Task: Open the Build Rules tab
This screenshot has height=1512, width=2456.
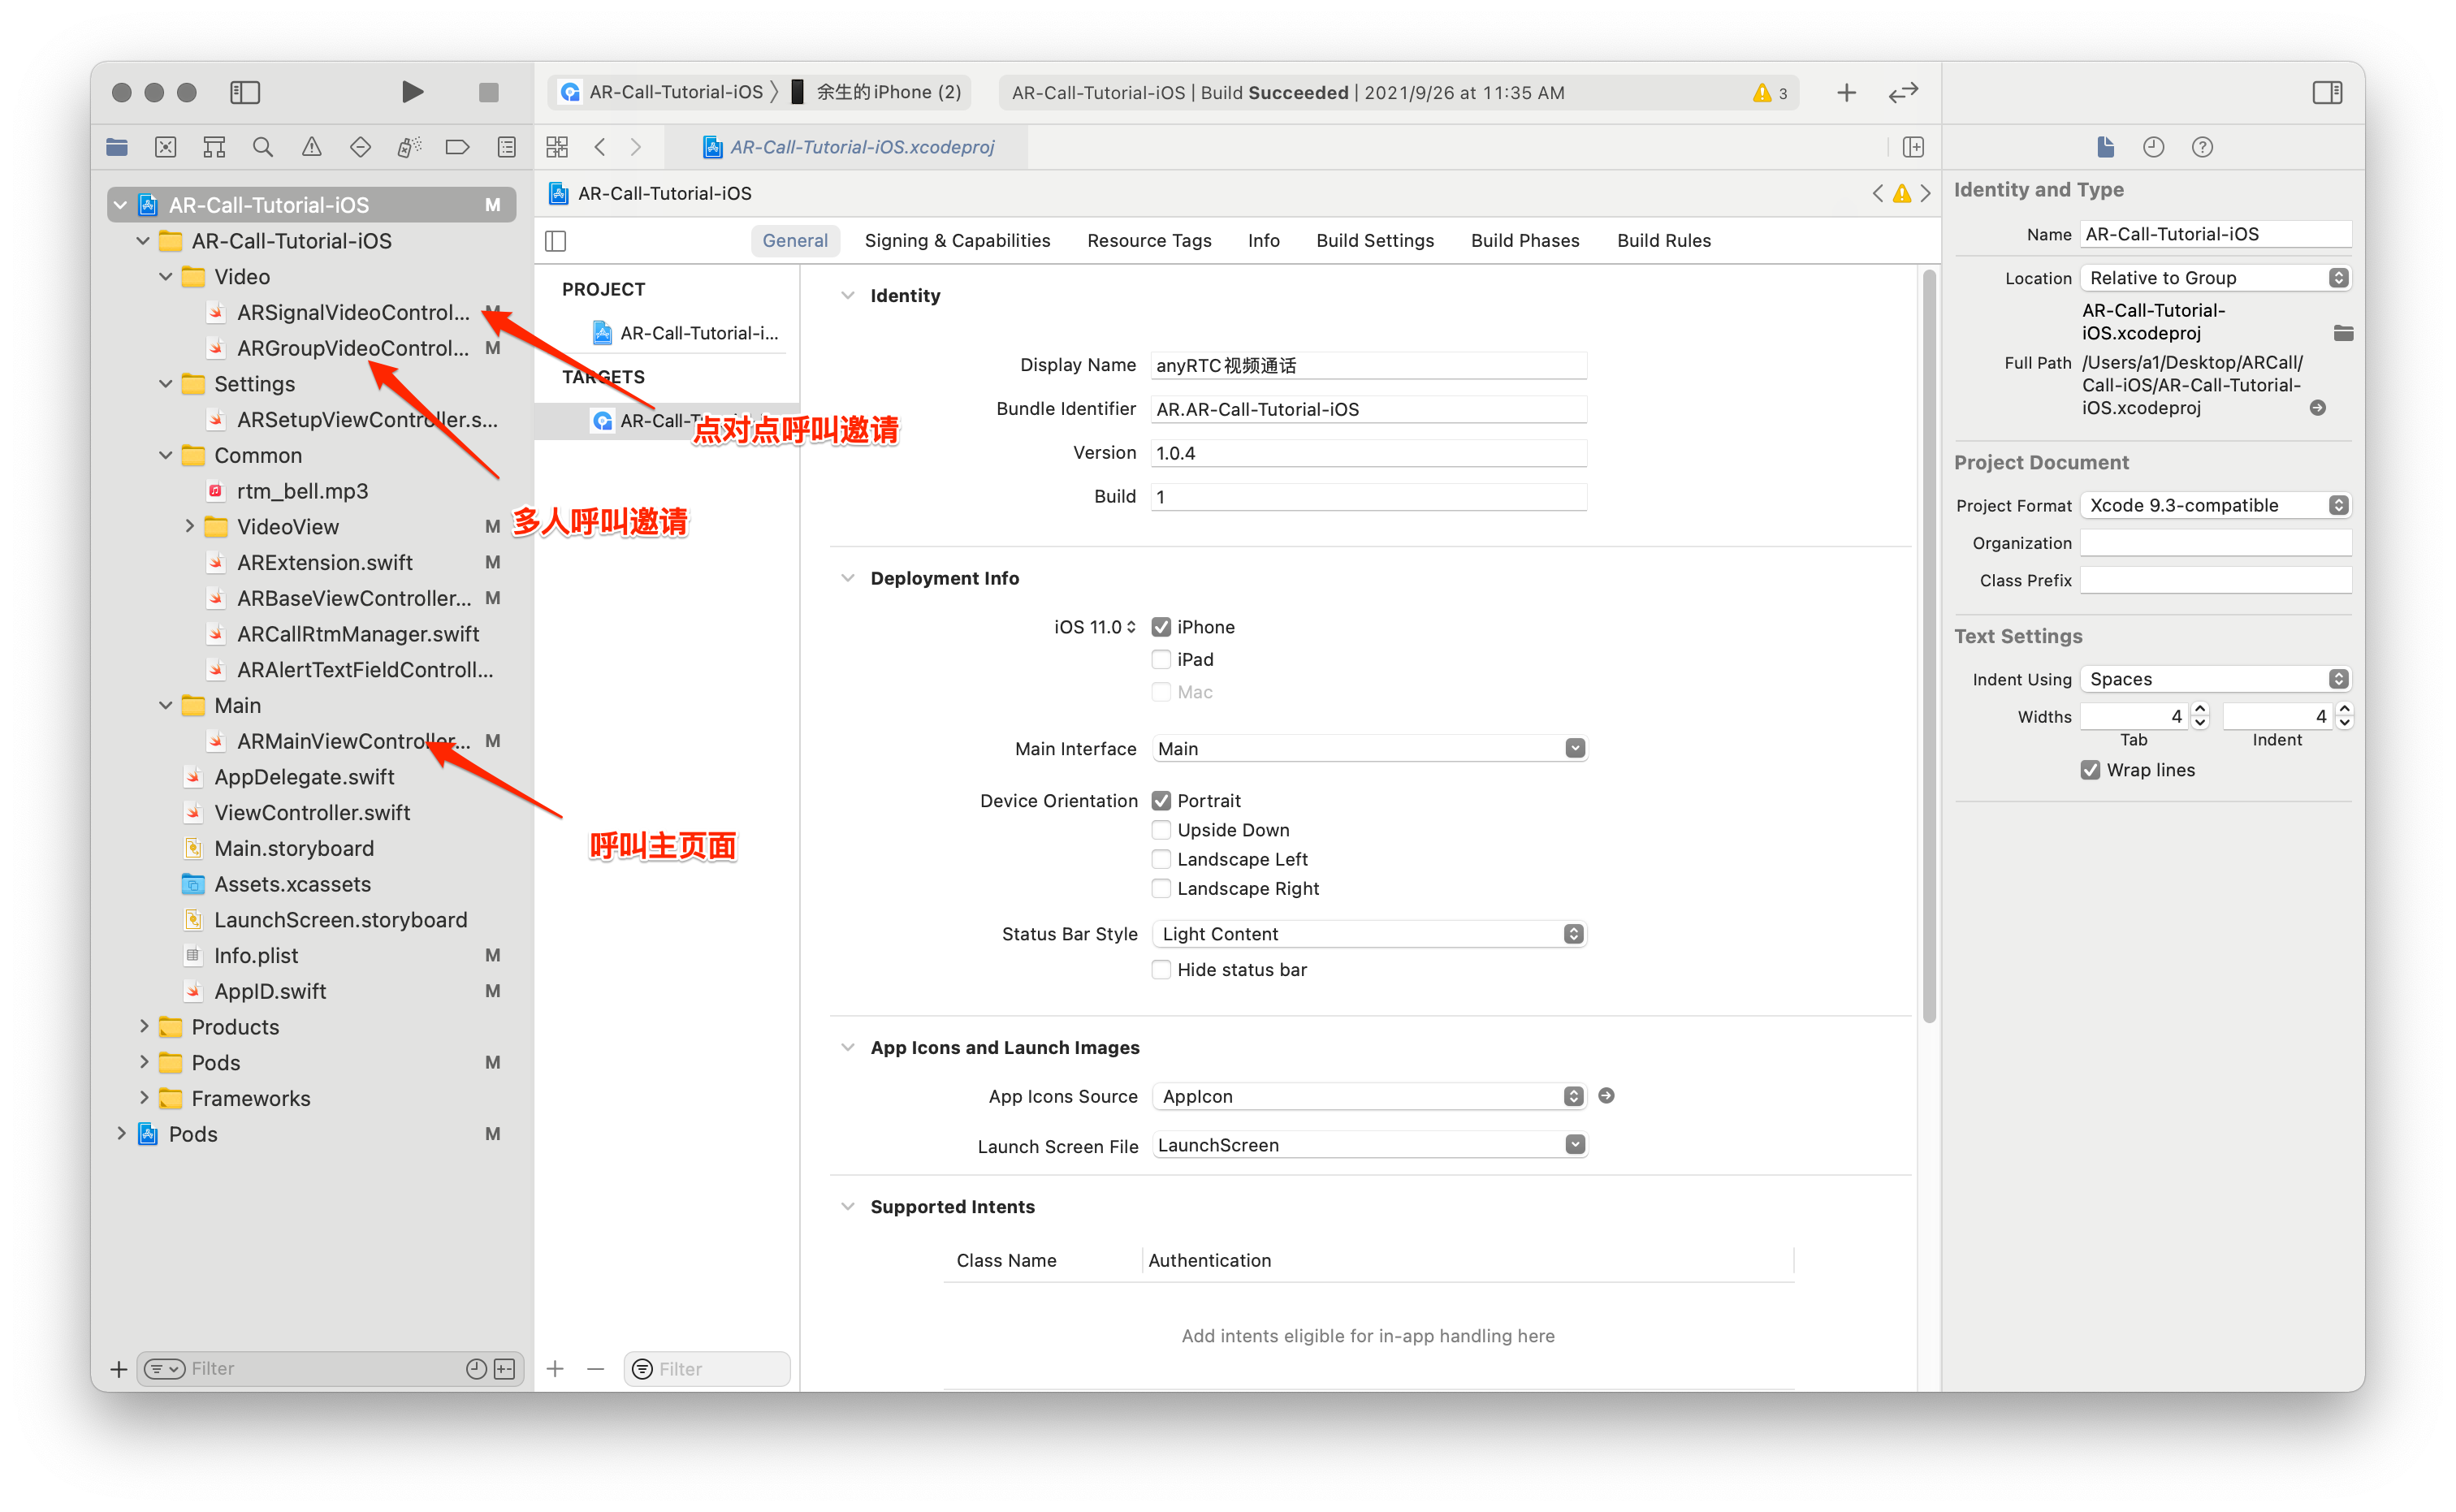Action: [x=1664, y=241]
